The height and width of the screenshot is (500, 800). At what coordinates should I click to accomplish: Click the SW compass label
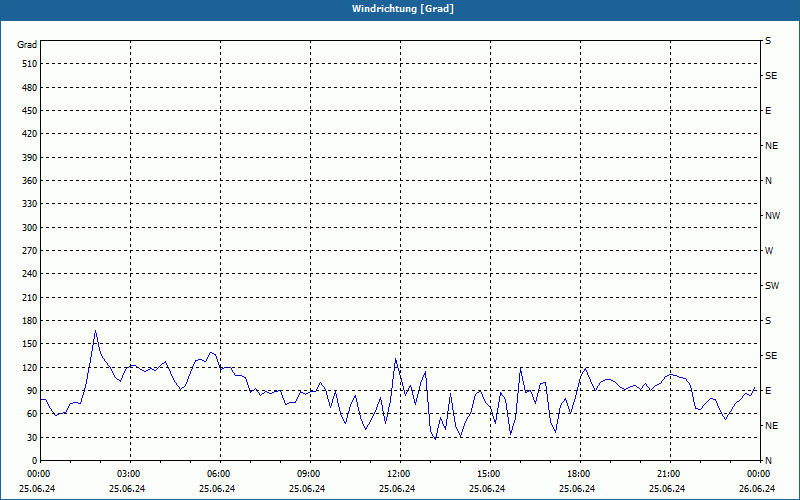pos(772,286)
